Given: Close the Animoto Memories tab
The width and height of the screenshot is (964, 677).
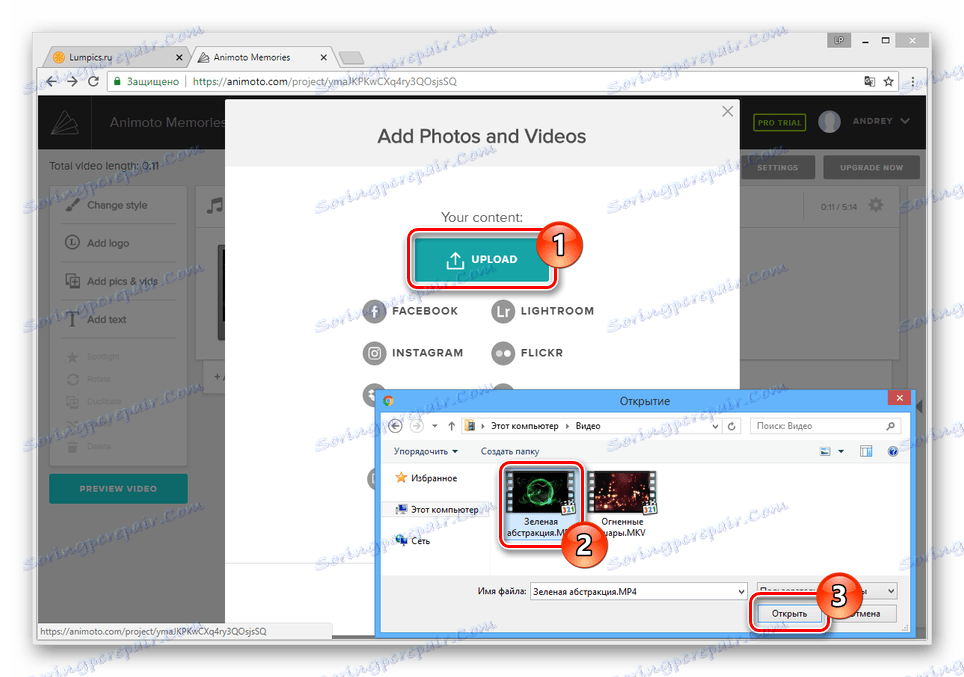Looking at the screenshot, I should (x=323, y=57).
